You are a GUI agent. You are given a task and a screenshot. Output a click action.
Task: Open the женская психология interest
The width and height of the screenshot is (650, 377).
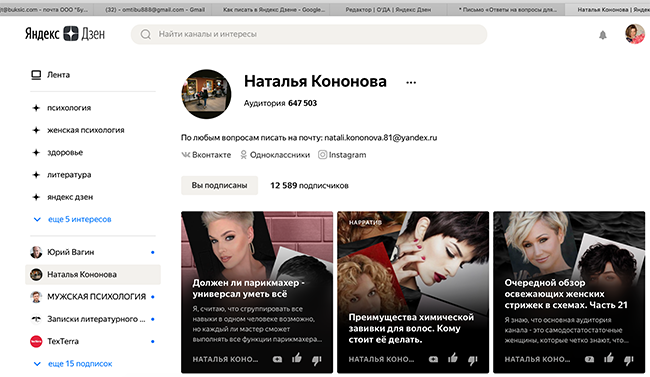[x=85, y=130]
